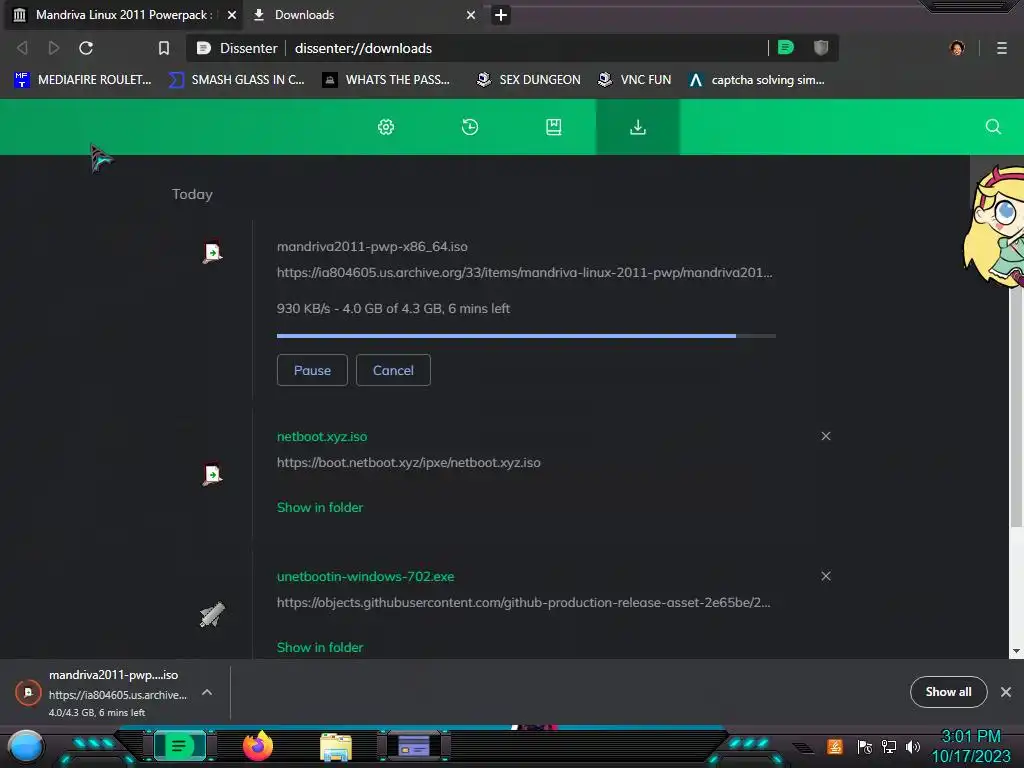Close the Downloads browser tab
The width and height of the screenshot is (1024, 768).
point(471,14)
